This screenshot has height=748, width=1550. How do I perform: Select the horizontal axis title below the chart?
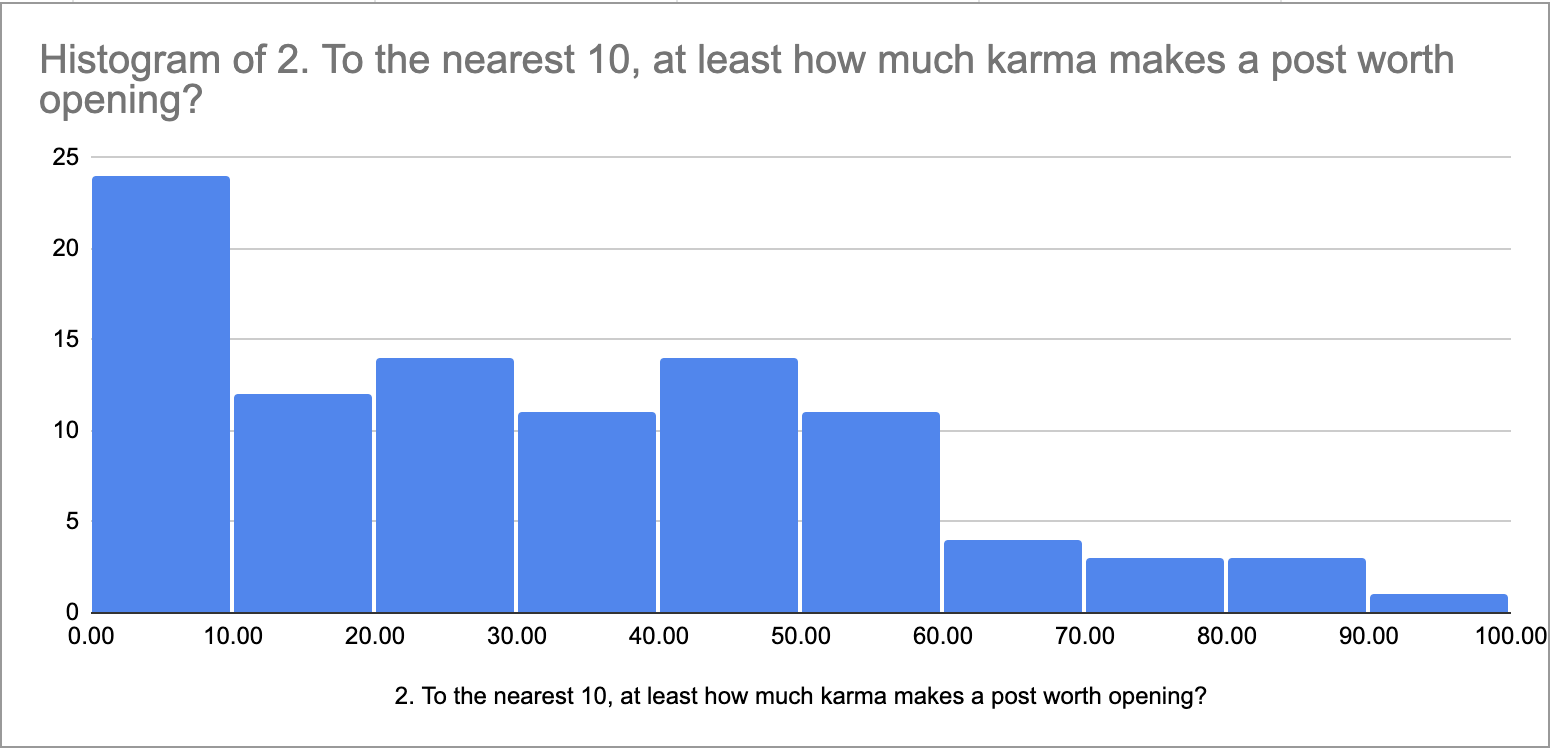tap(801, 697)
